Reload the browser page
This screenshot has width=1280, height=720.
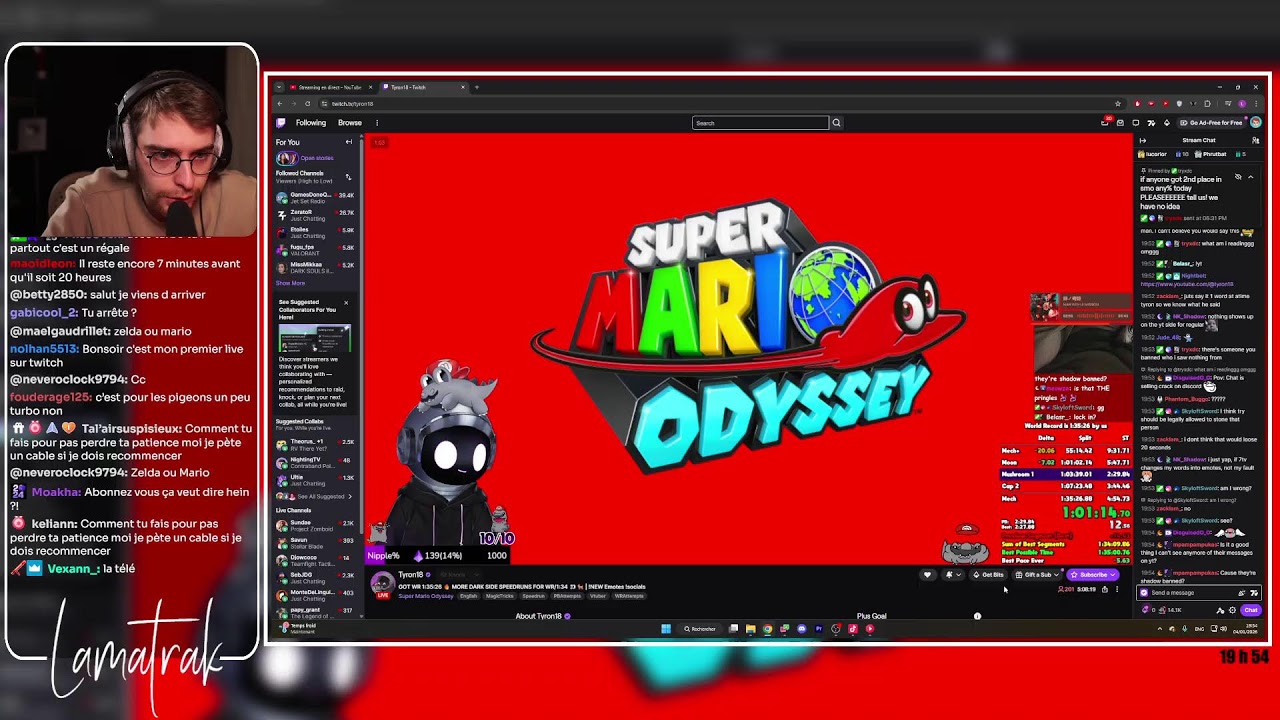pos(308,104)
